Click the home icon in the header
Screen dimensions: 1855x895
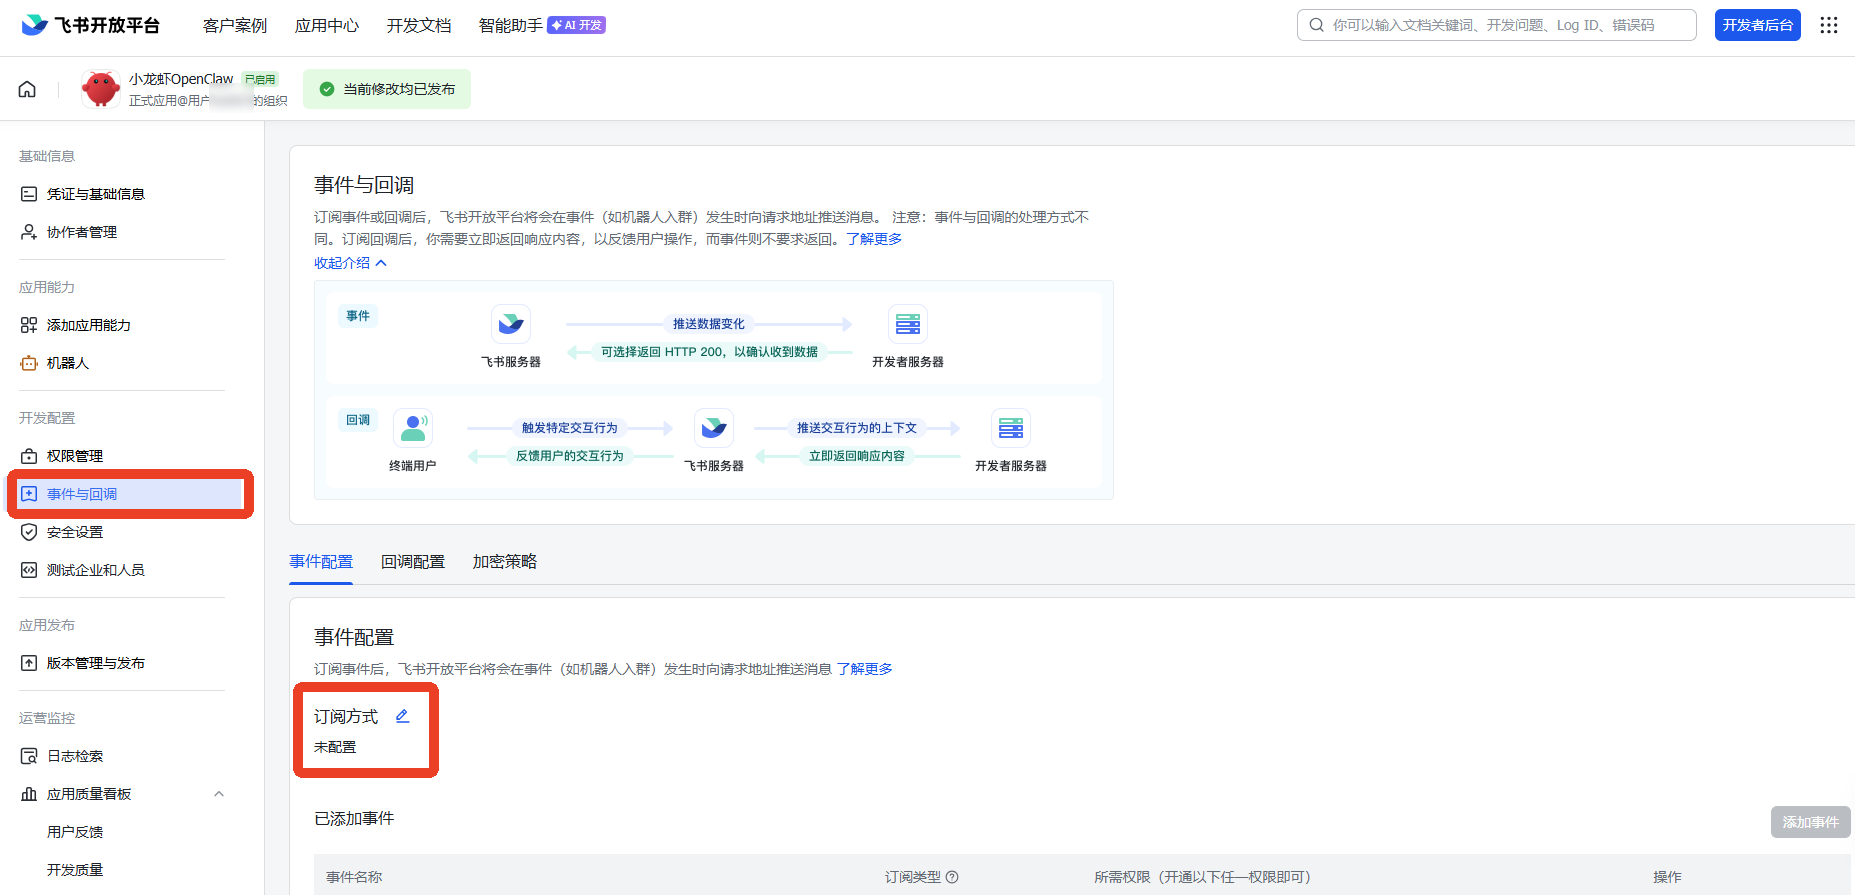tap(27, 89)
